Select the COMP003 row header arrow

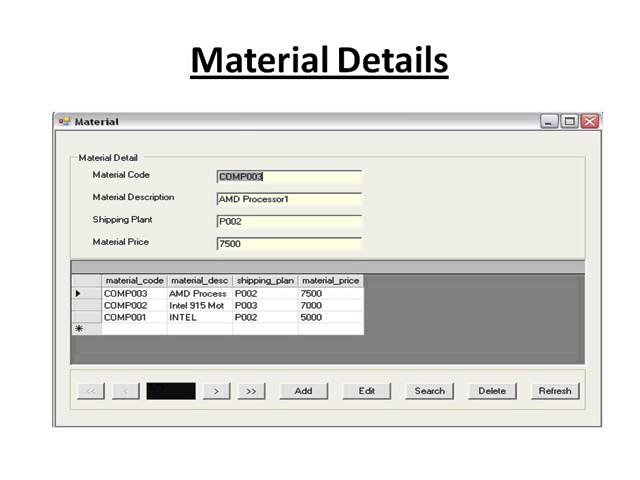87,293
